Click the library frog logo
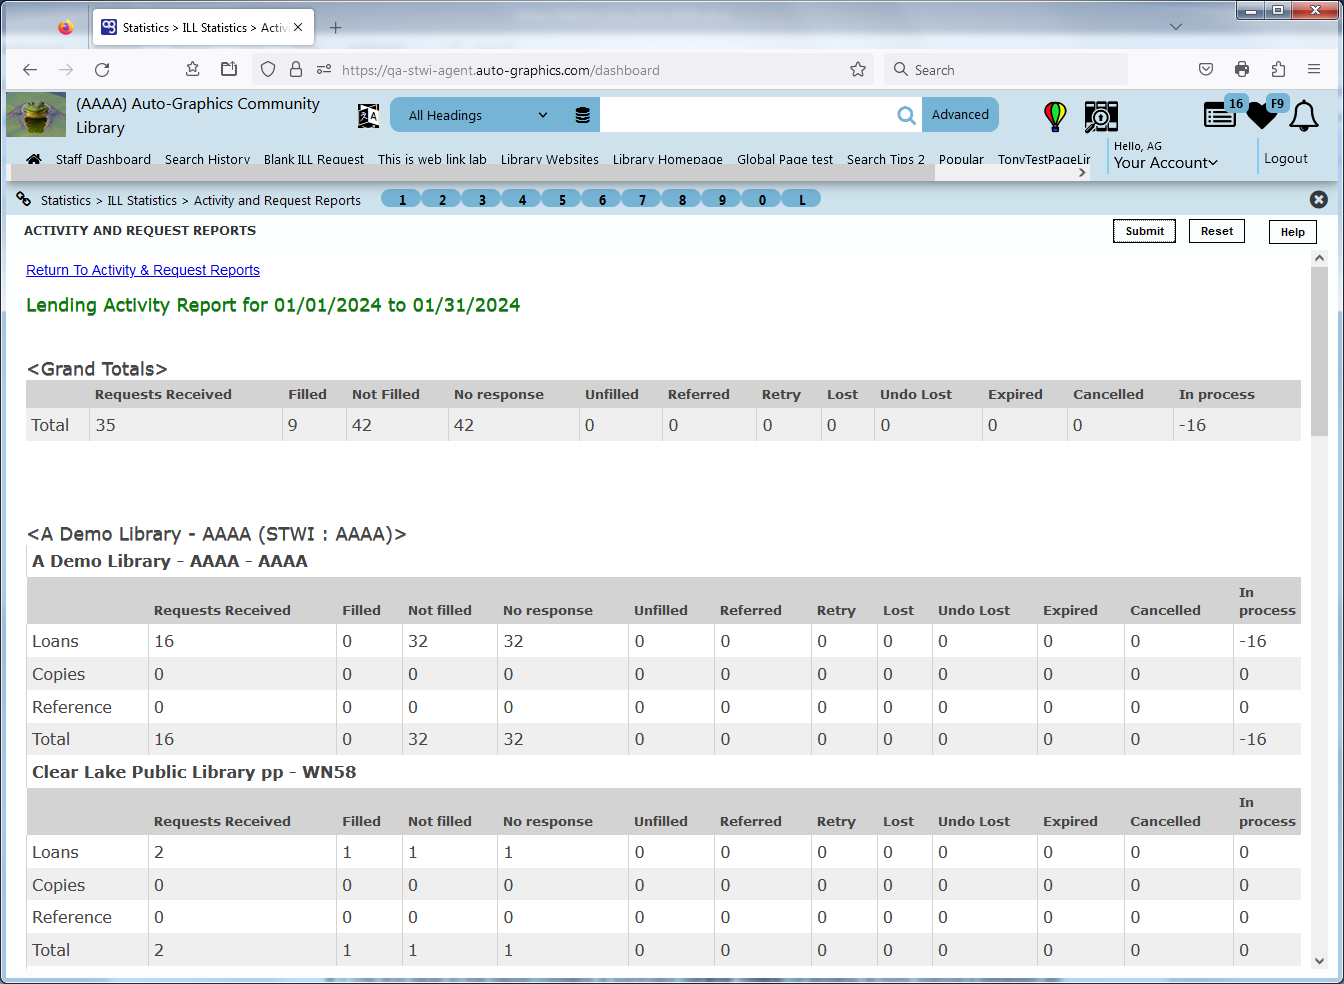1344x984 pixels. point(36,115)
